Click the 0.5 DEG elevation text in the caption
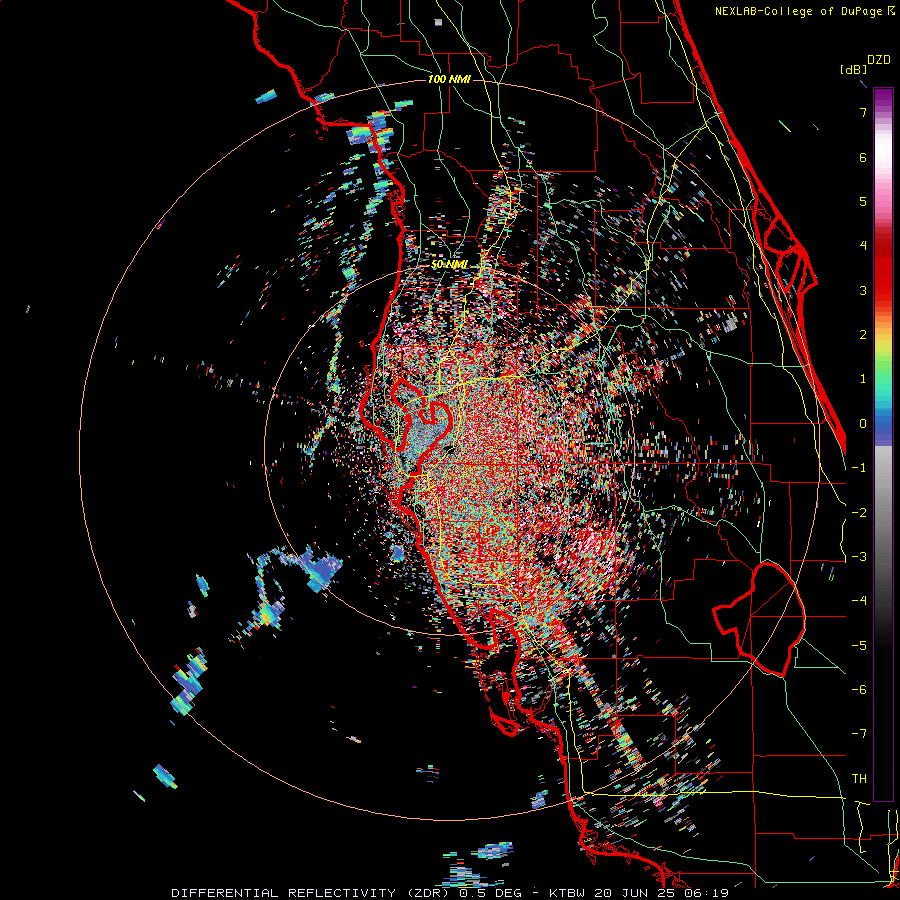 (x=490, y=893)
